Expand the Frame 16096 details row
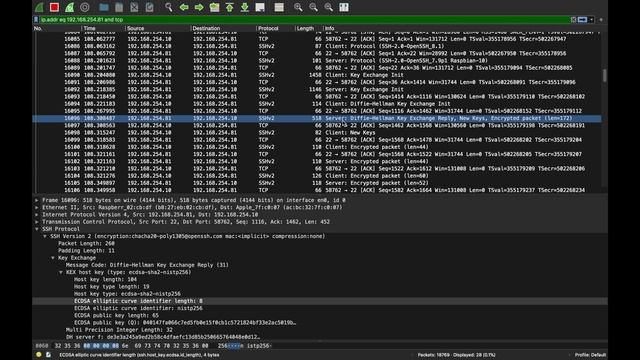The image size is (640, 360). tap(37, 200)
